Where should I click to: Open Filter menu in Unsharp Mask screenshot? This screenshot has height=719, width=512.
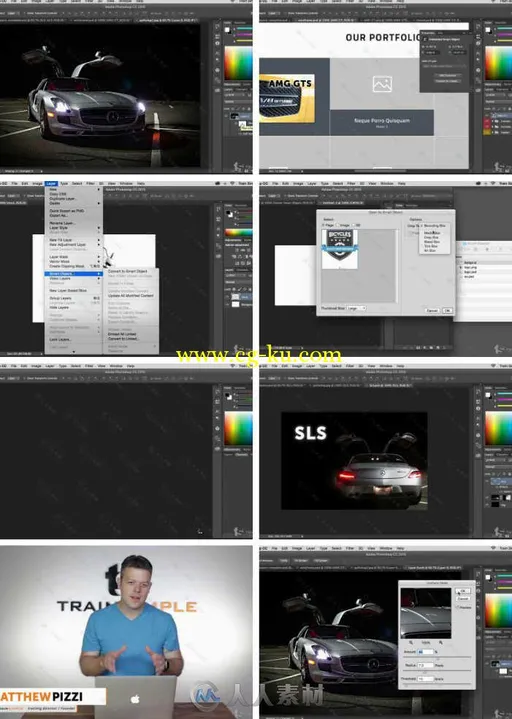point(351,548)
